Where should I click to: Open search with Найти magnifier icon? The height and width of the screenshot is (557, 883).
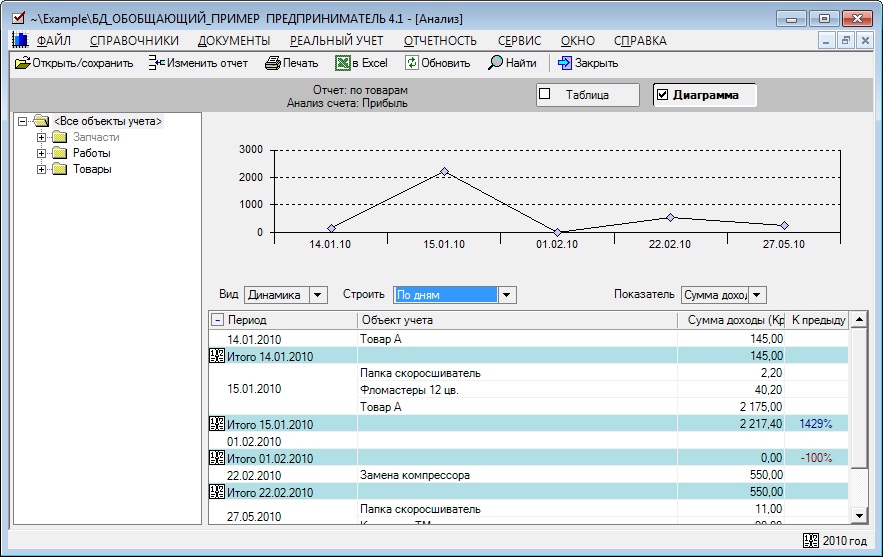[495, 63]
